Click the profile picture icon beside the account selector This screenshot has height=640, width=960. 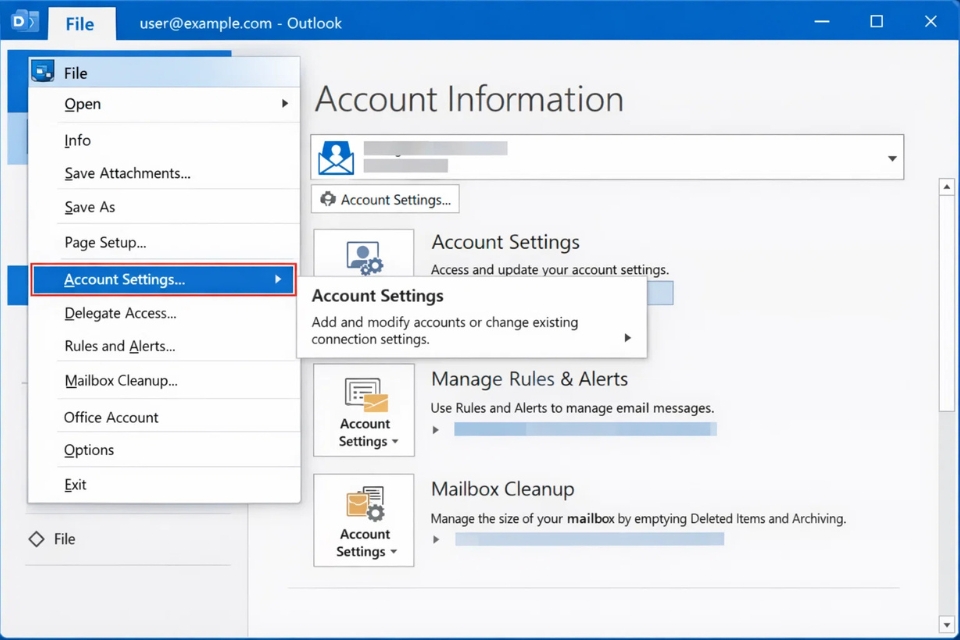[335, 156]
